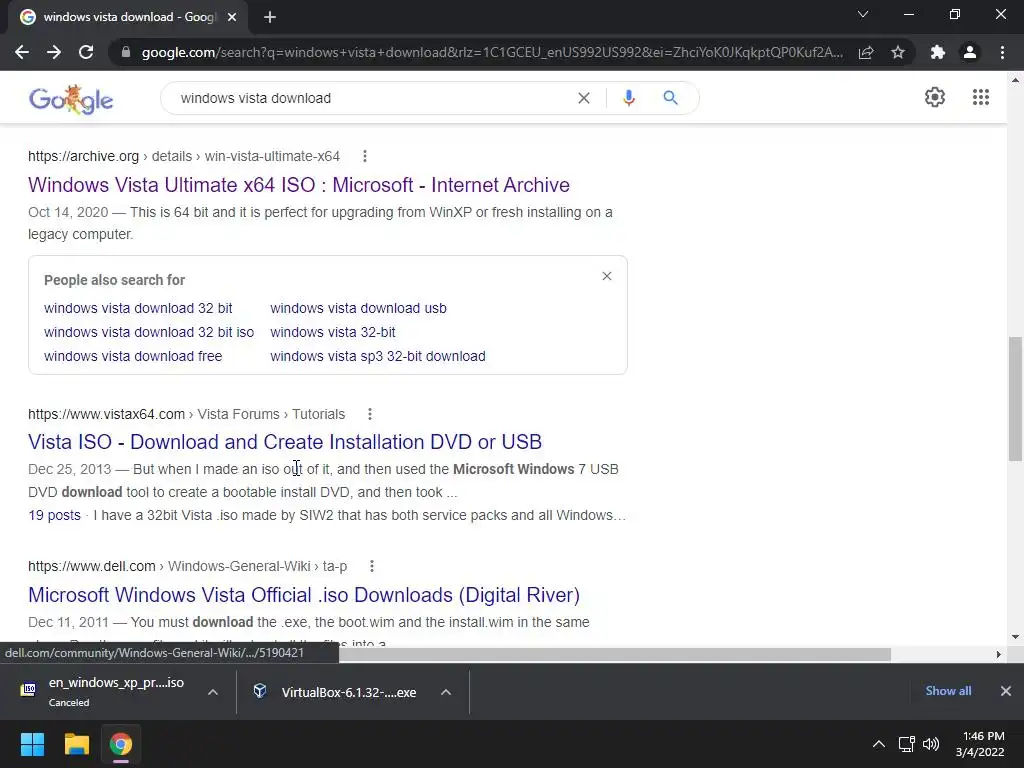Screen dimensions: 1024x768
Task: Click vertical scrollbar down arrow
Action: click(x=1016, y=637)
